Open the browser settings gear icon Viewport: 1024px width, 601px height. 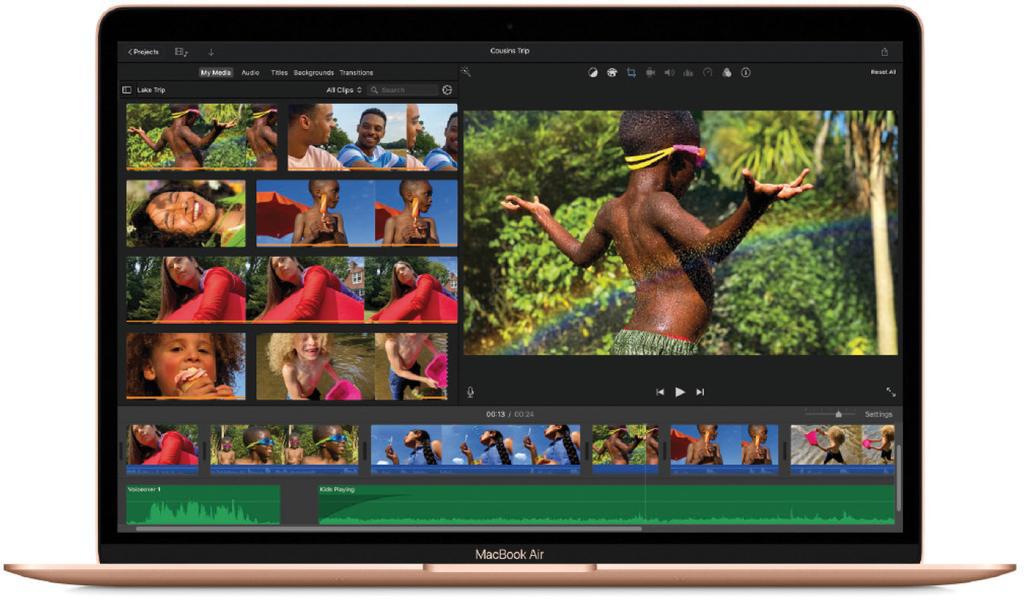(447, 90)
